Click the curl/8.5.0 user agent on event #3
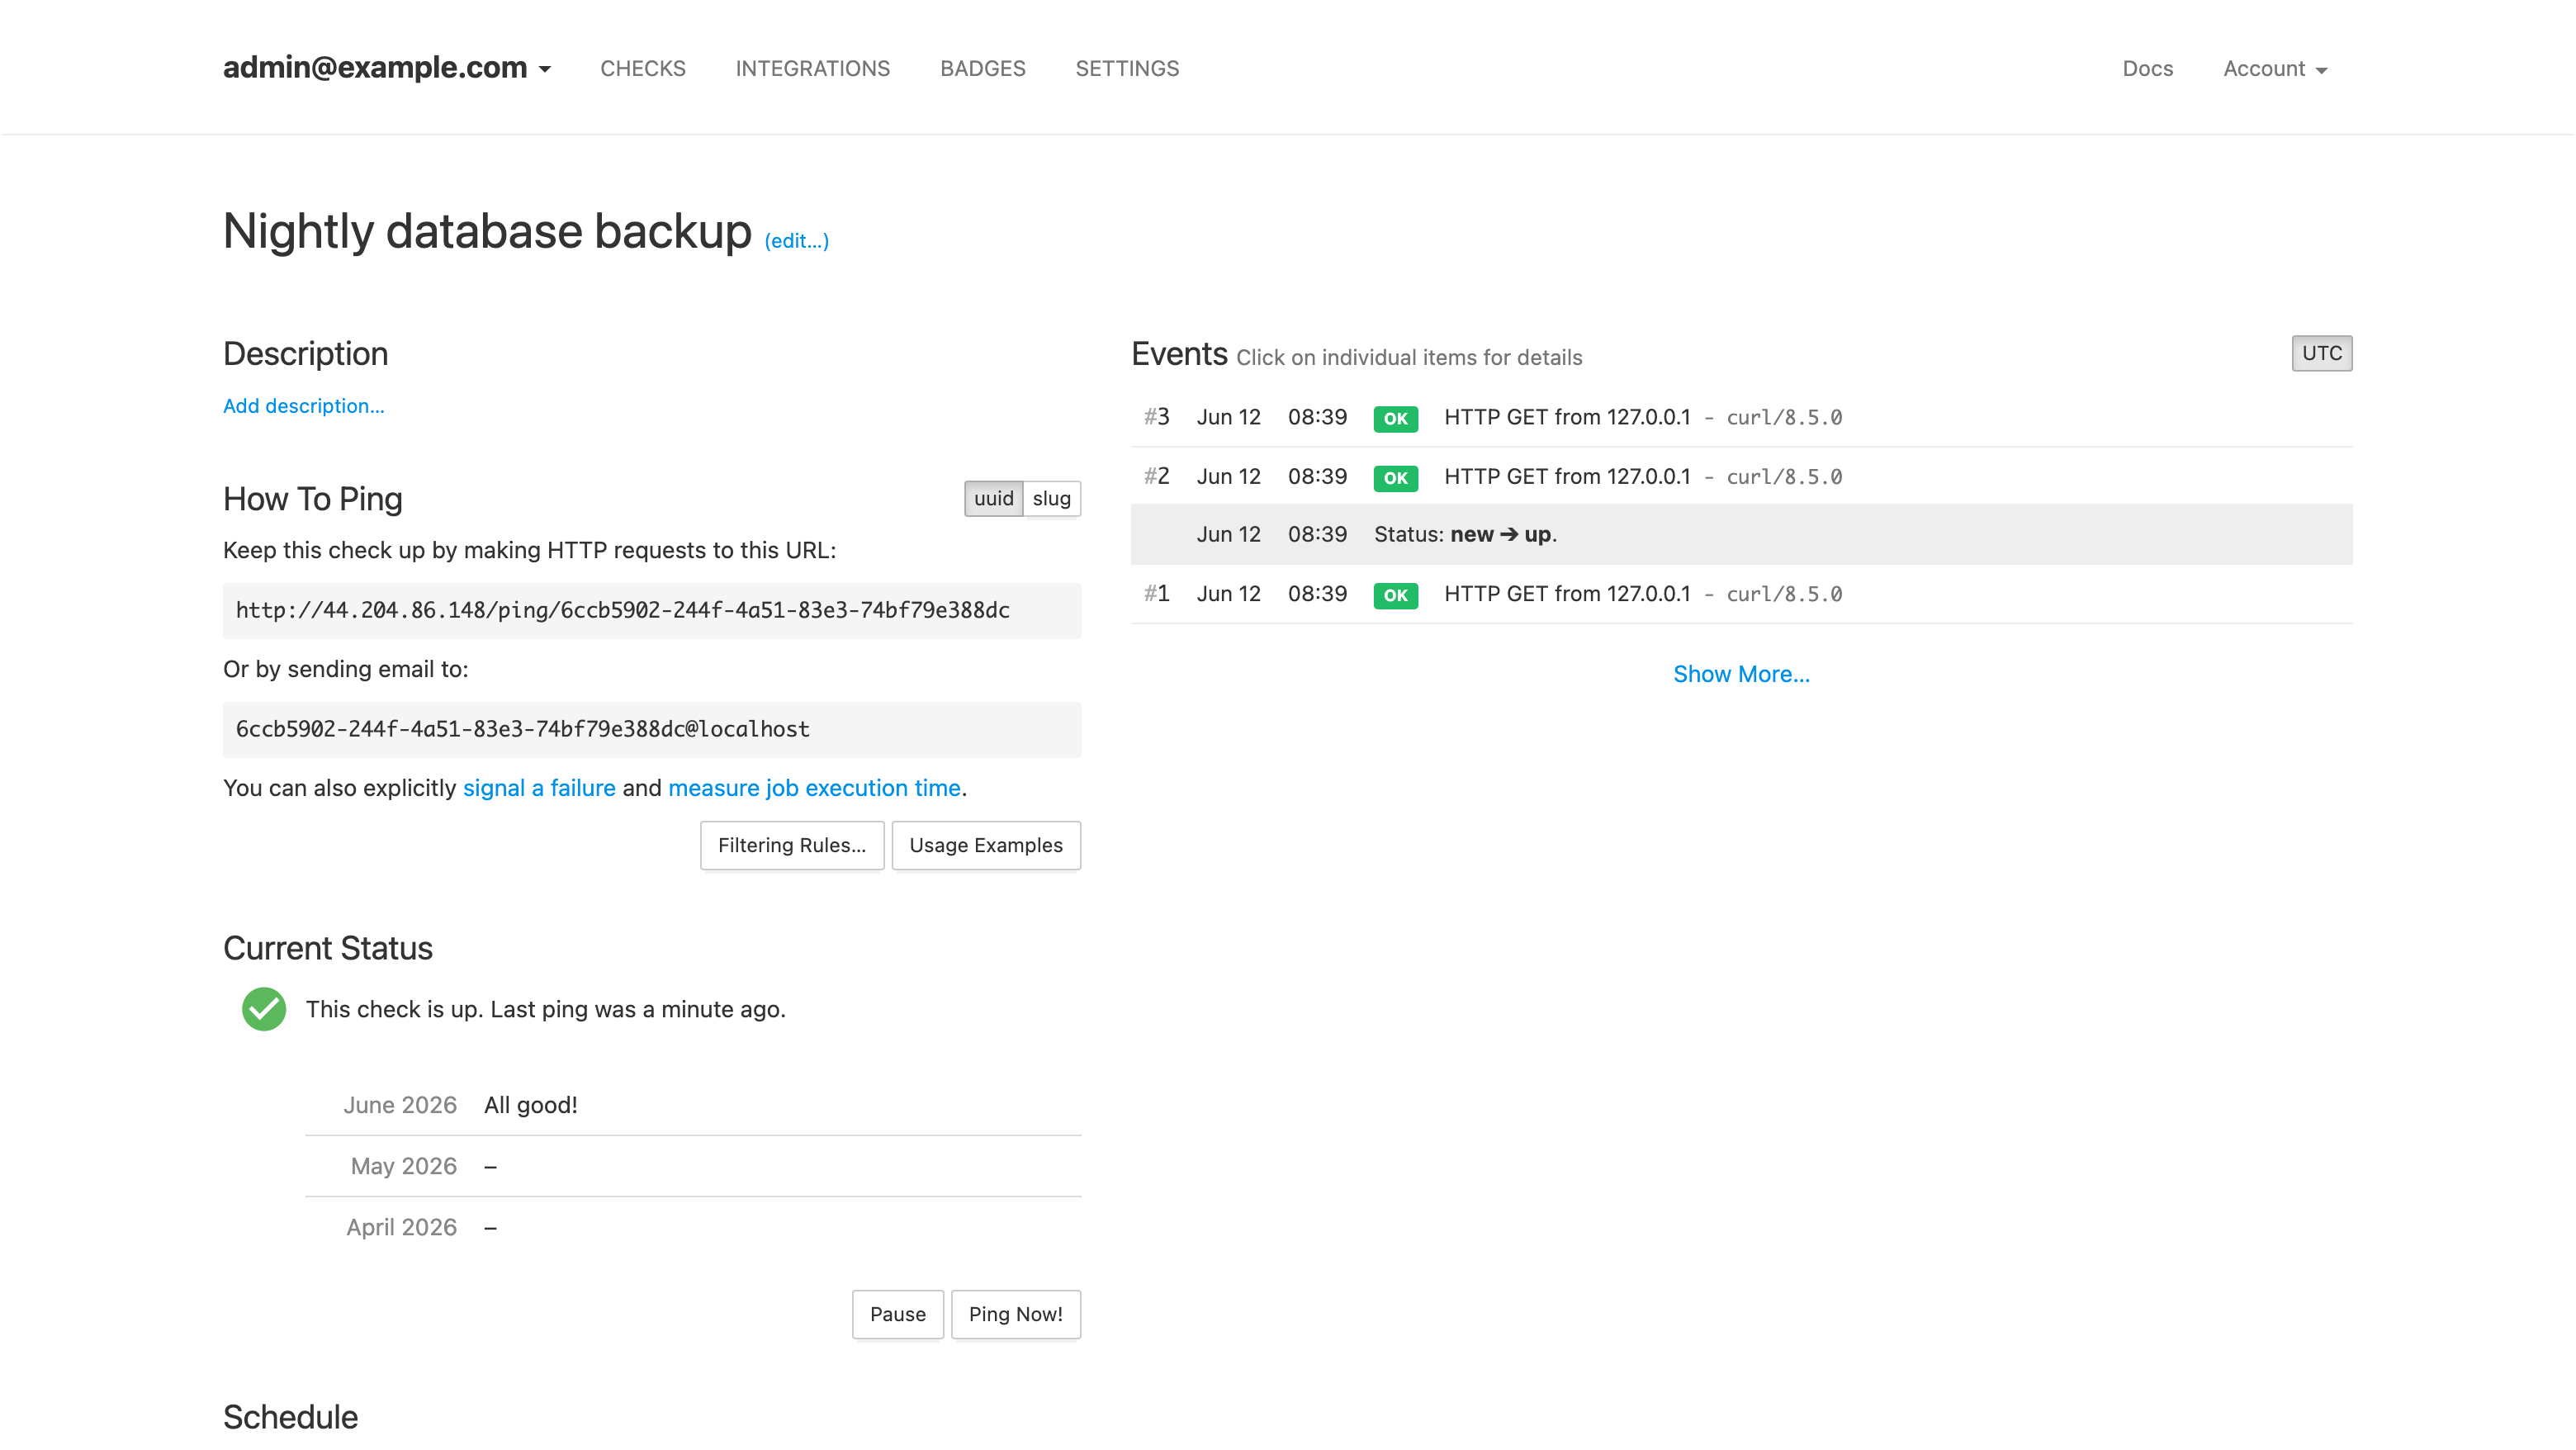The width and height of the screenshot is (2576, 1450). [x=1784, y=418]
